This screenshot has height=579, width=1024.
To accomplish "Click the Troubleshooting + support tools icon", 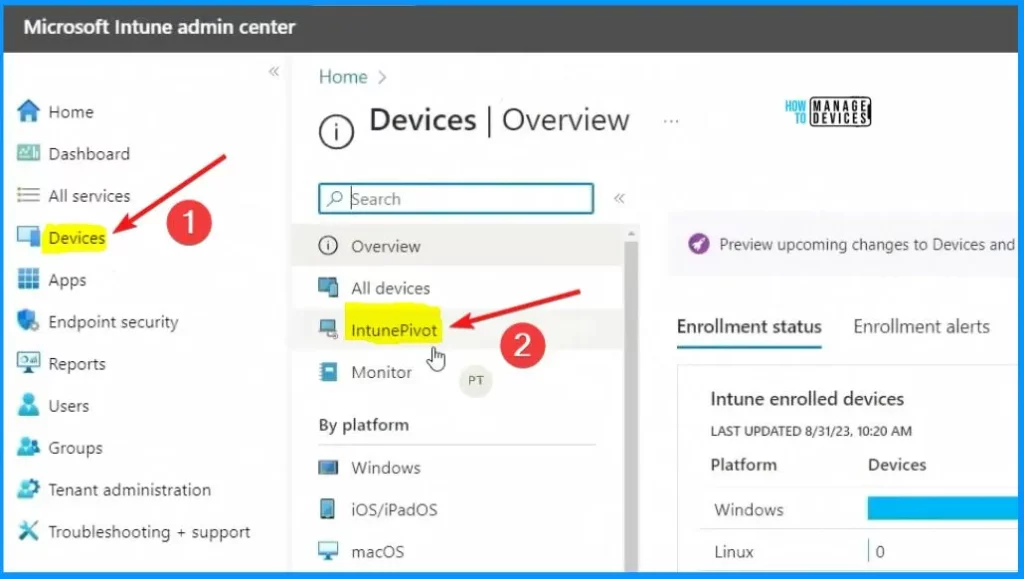I will 28,531.
